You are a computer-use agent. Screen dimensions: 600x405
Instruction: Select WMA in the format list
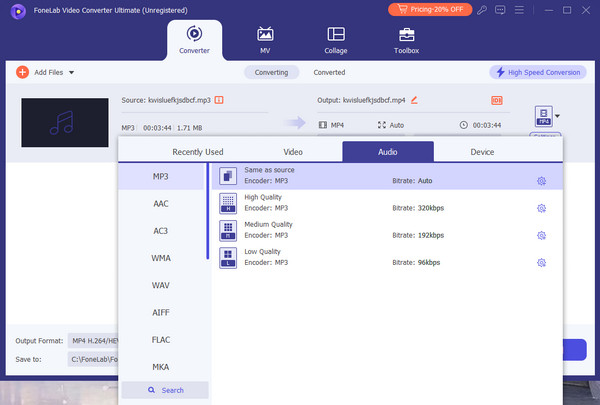point(161,258)
